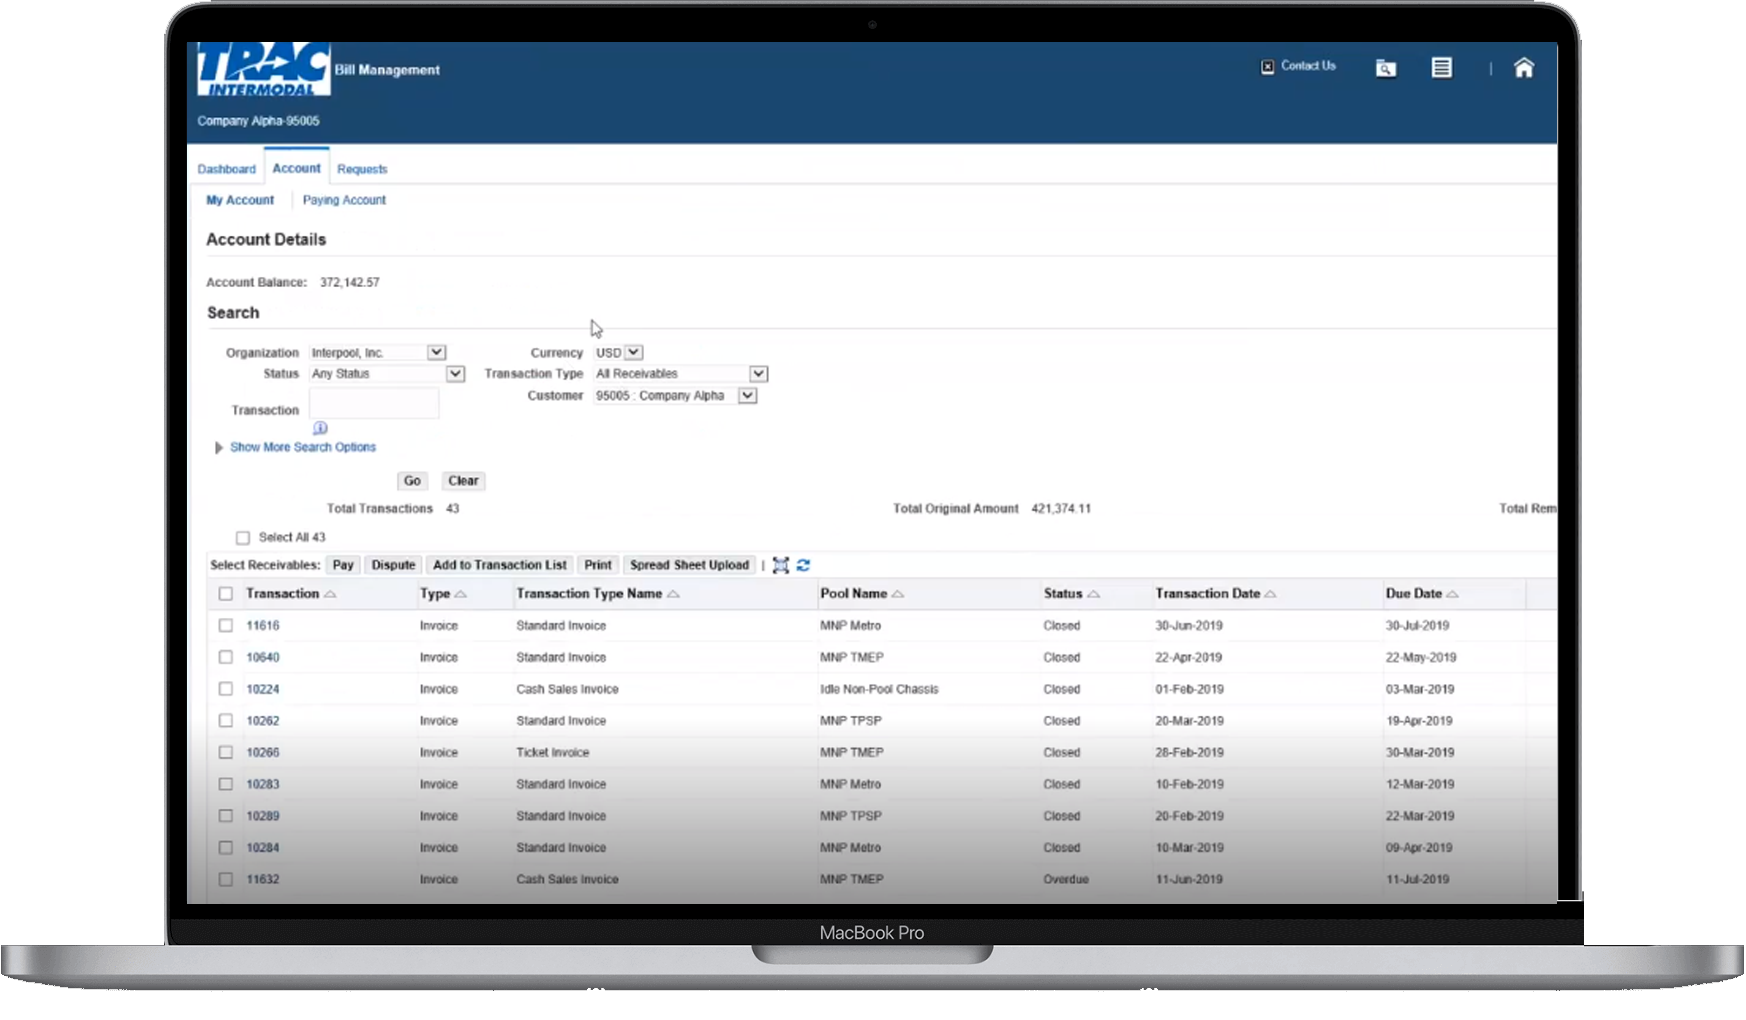1746x1020 pixels.
Task: Select the header checkbox in the table
Action: [x=226, y=593]
